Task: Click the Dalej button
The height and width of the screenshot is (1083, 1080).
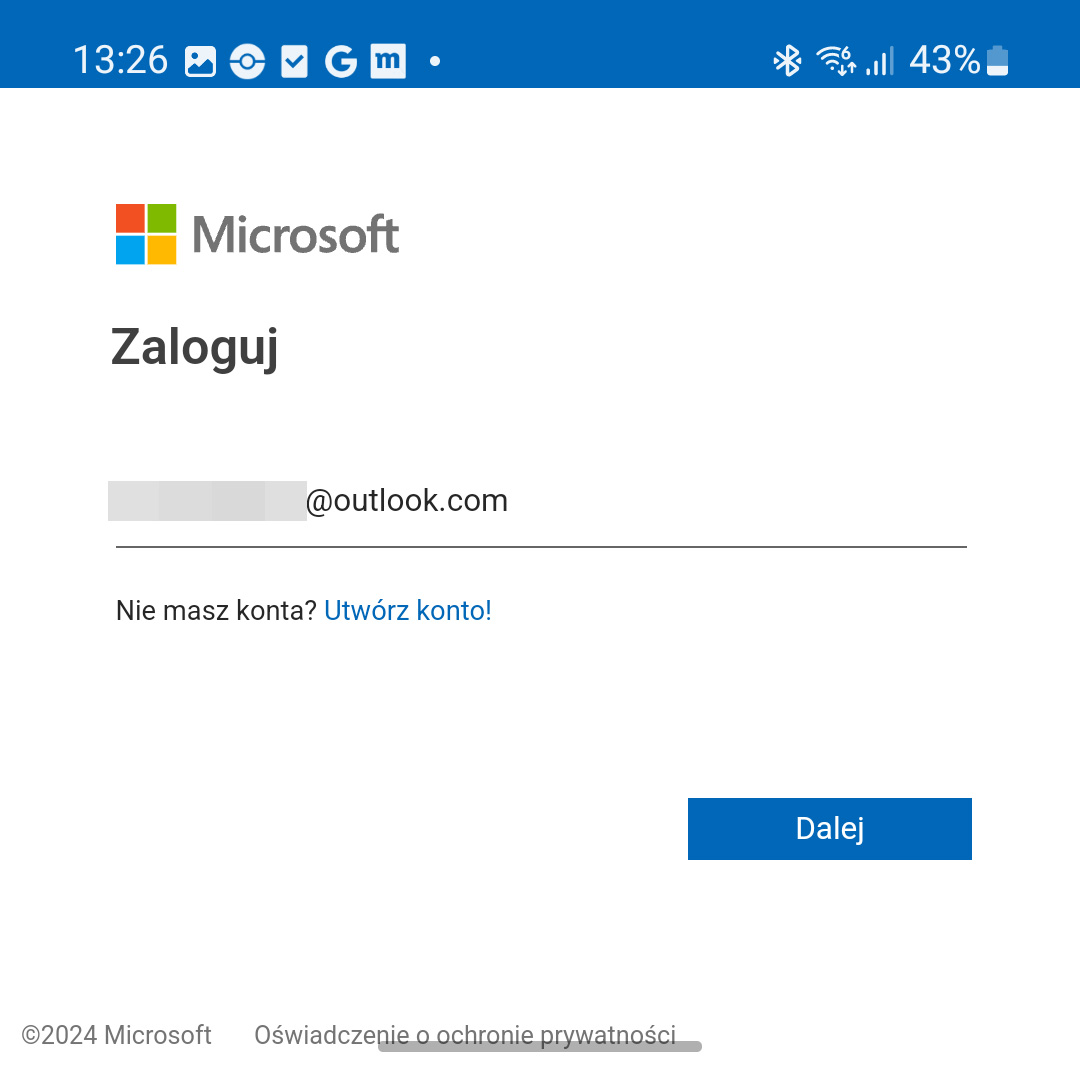Action: pyautogui.click(x=829, y=829)
